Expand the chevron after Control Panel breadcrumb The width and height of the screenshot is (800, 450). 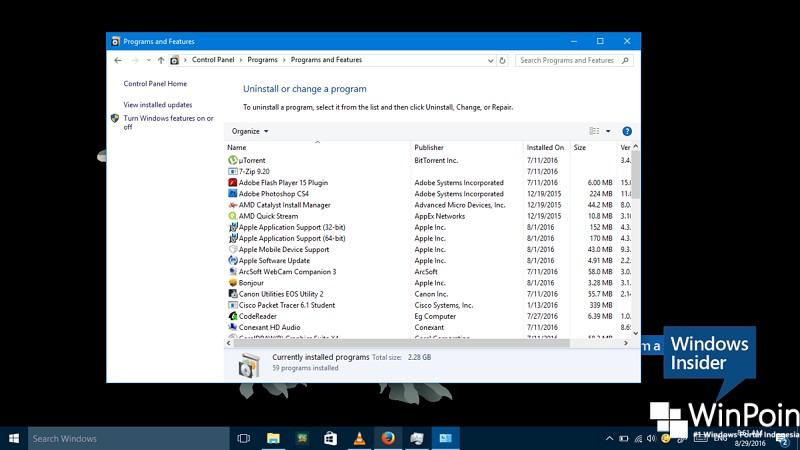point(241,60)
